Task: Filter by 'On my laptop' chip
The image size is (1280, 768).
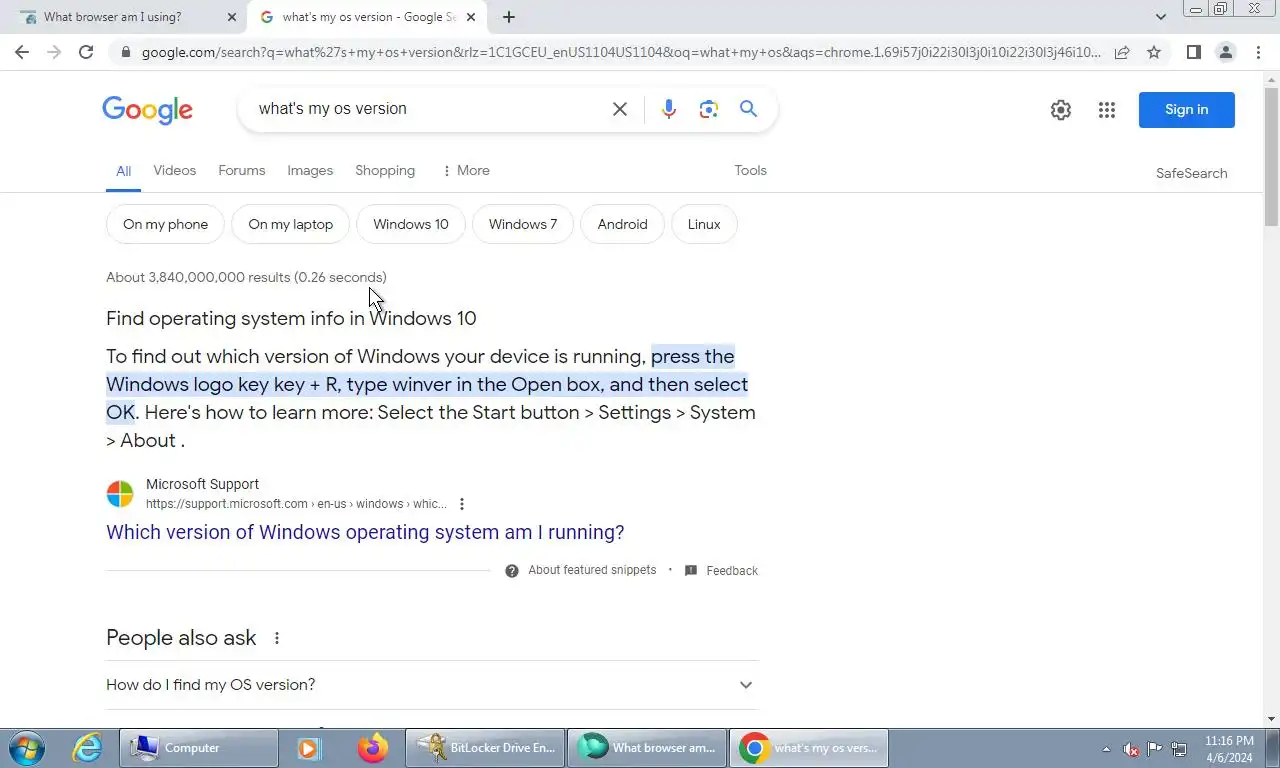Action: (290, 224)
